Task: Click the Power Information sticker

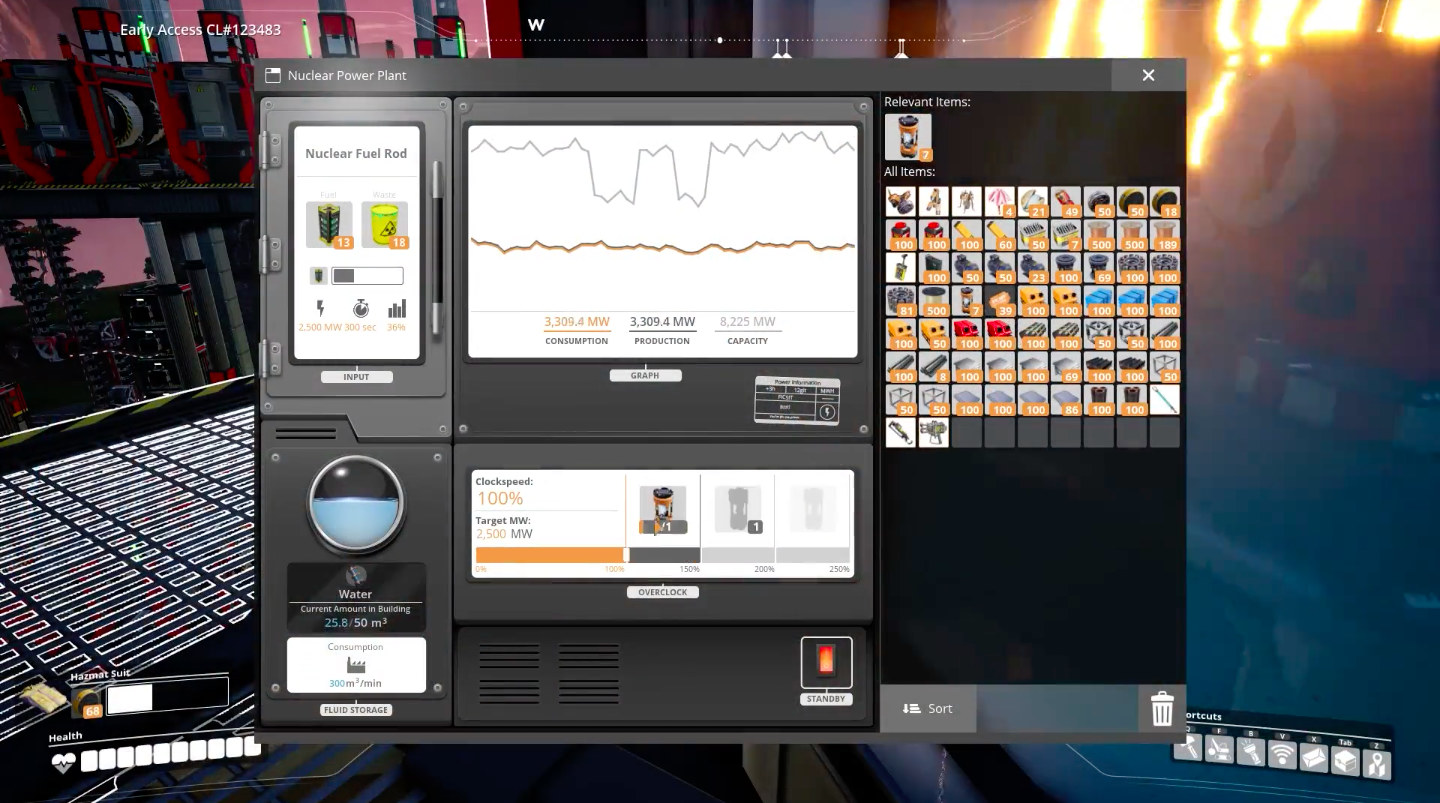Action: point(797,400)
